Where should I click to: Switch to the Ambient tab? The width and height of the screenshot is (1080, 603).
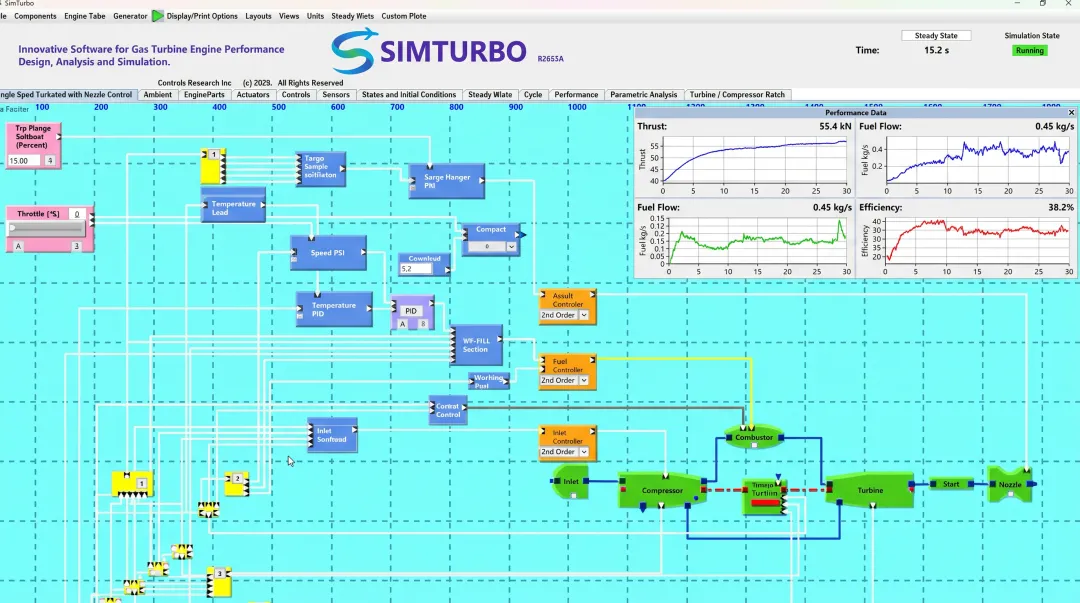coord(158,94)
